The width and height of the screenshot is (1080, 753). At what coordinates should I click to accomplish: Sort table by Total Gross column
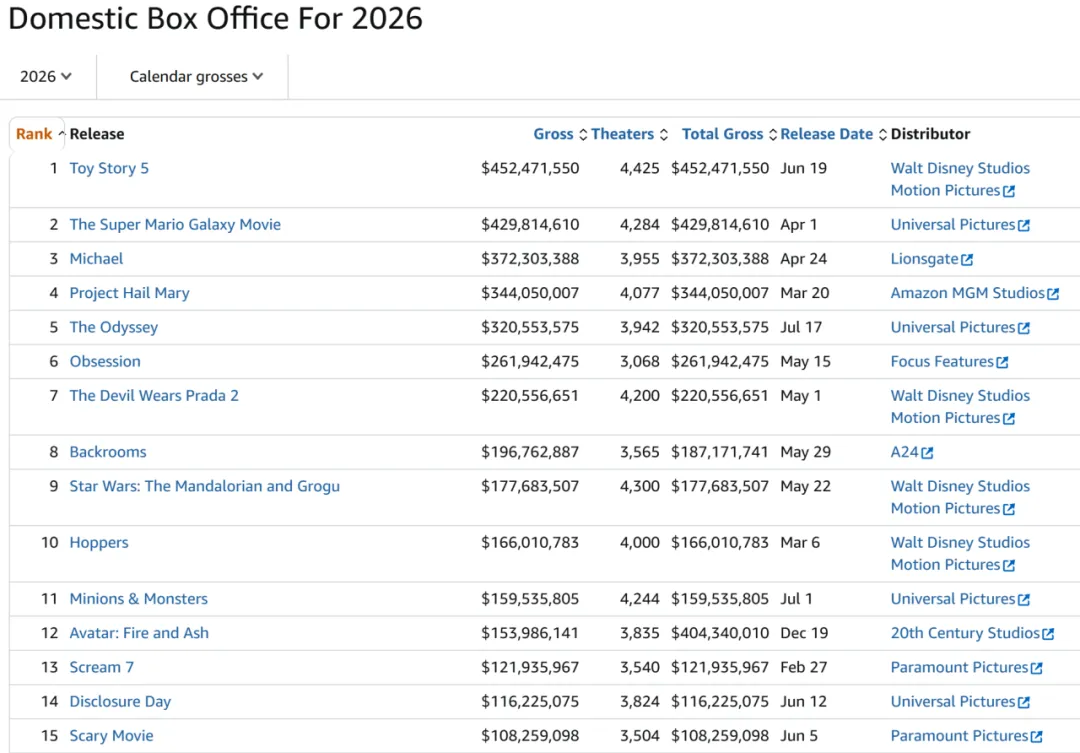[x=722, y=134]
